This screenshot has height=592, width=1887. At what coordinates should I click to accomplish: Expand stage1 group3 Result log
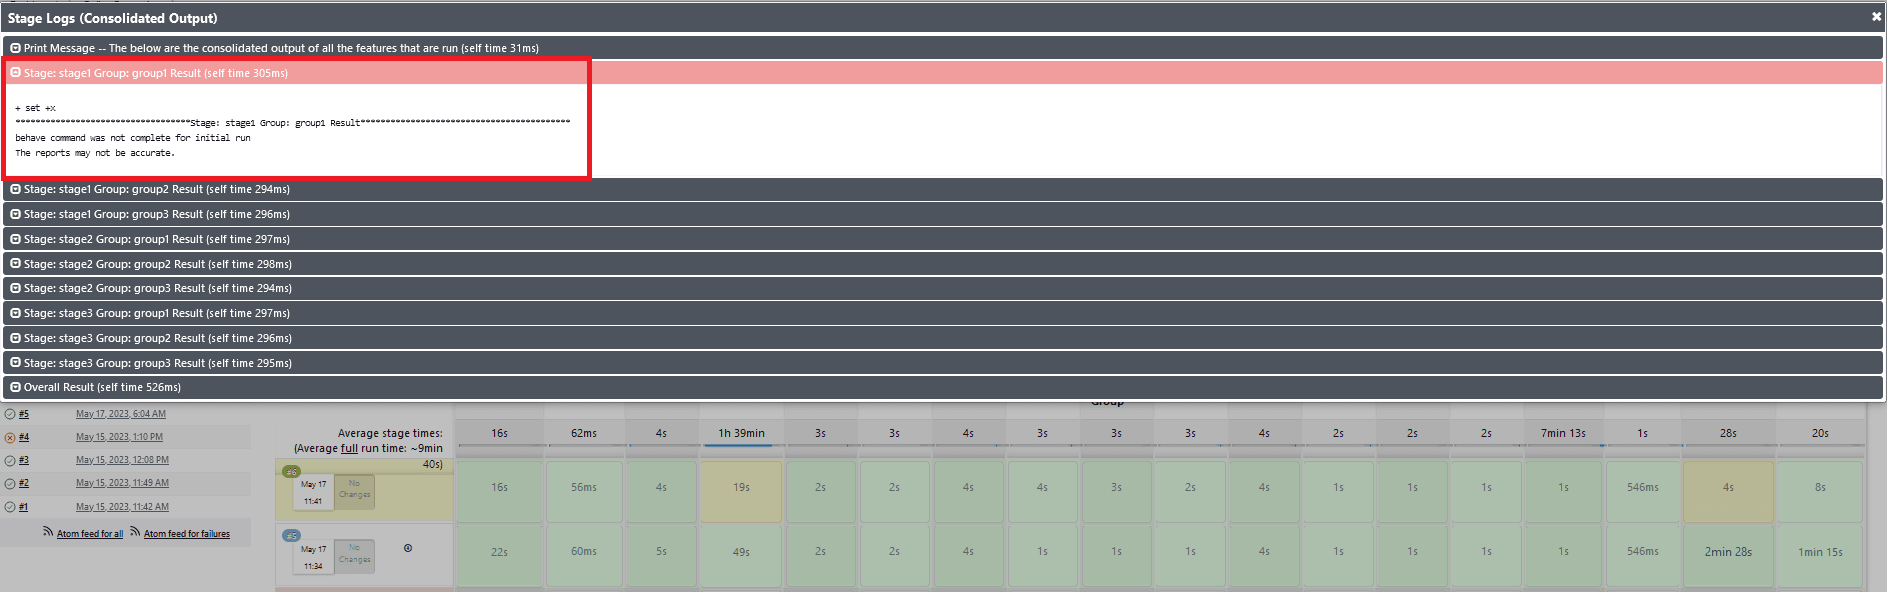click(x=943, y=214)
